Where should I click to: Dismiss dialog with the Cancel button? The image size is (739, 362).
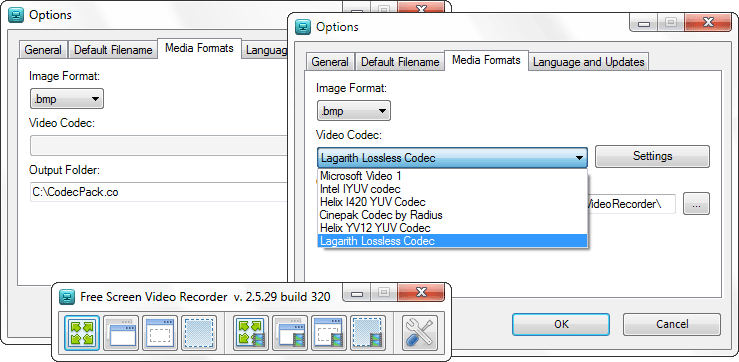[672, 324]
